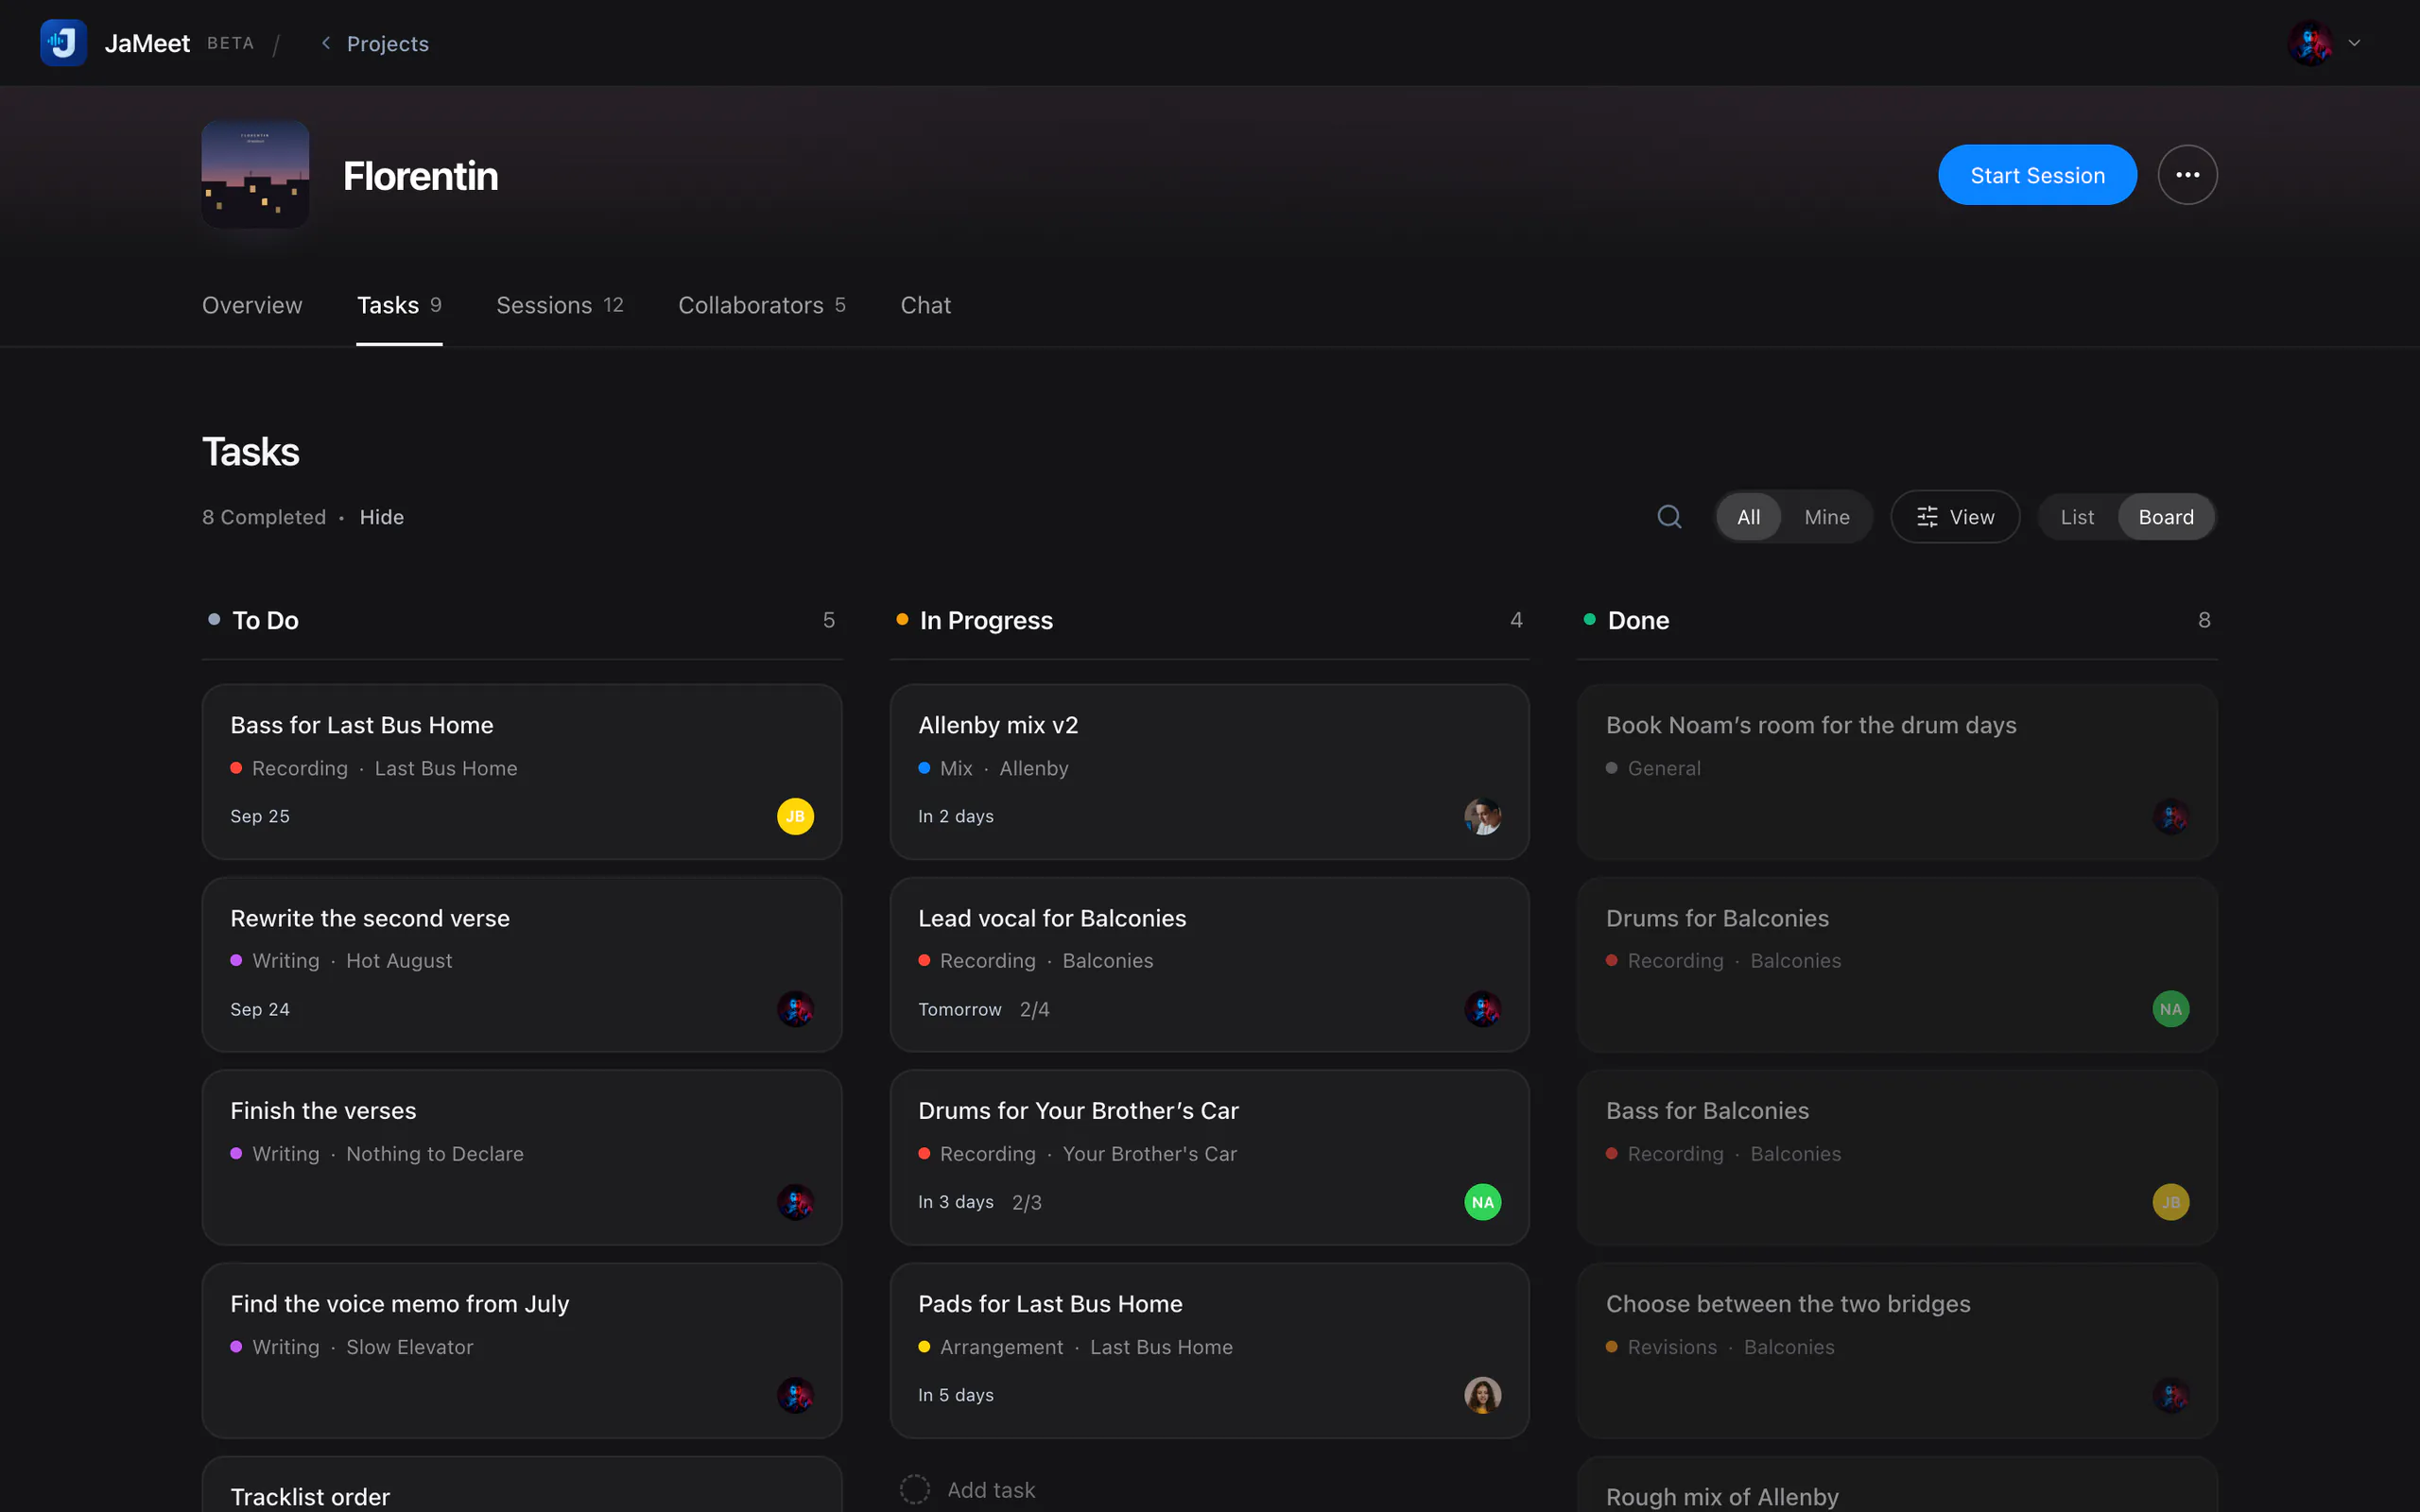
Task: Switch to the Chat tab
Action: click(x=925, y=305)
